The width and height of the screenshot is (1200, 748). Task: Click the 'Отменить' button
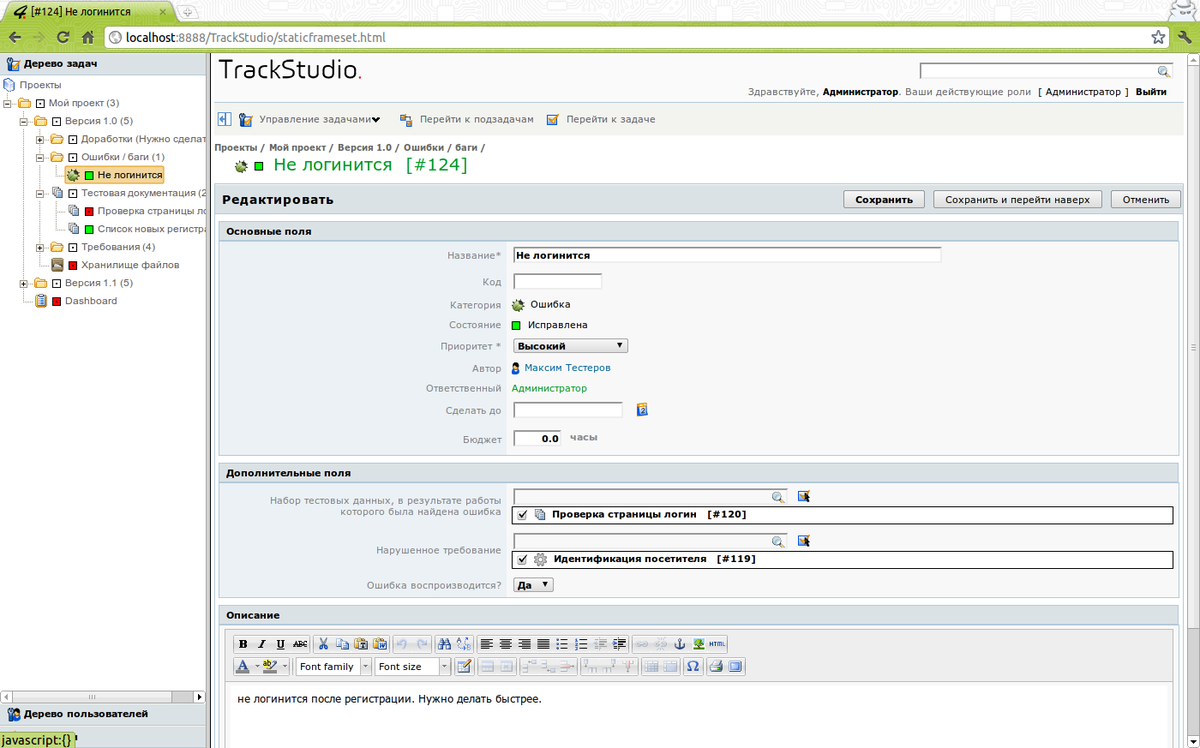pyautogui.click(x=1146, y=199)
